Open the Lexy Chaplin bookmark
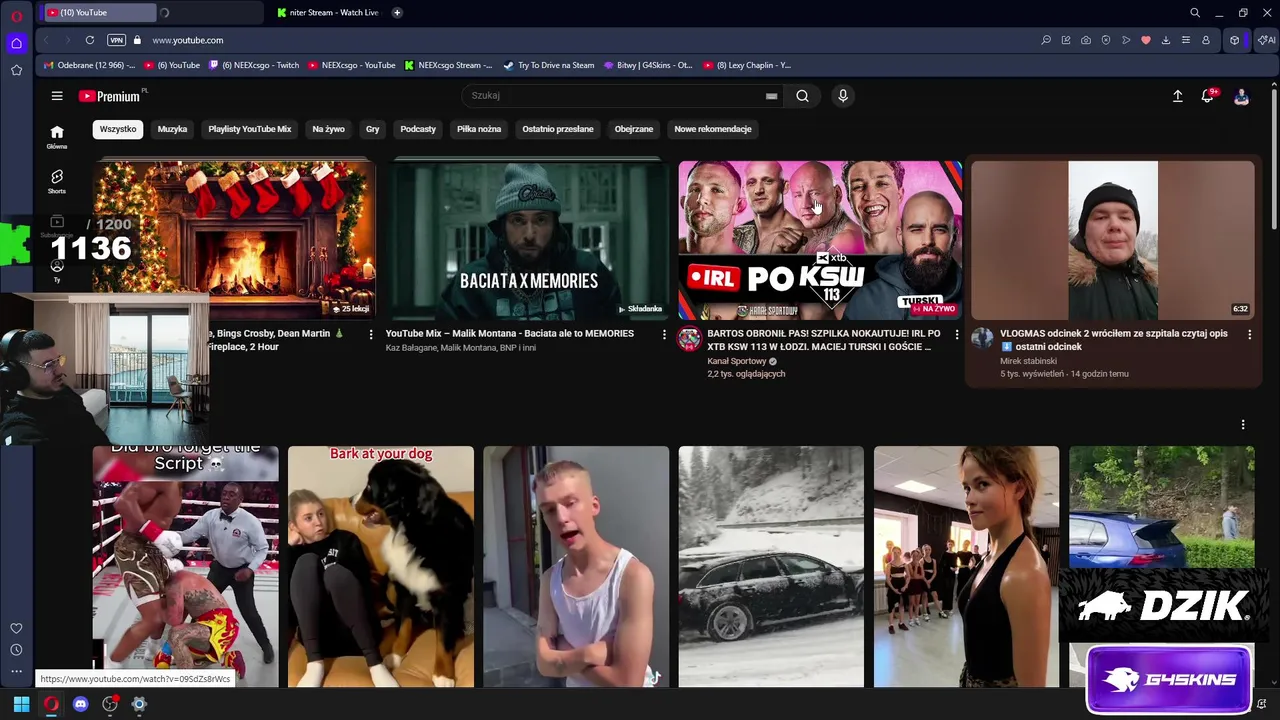Viewport: 1280px width, 720px height. [x=747, y=65]
